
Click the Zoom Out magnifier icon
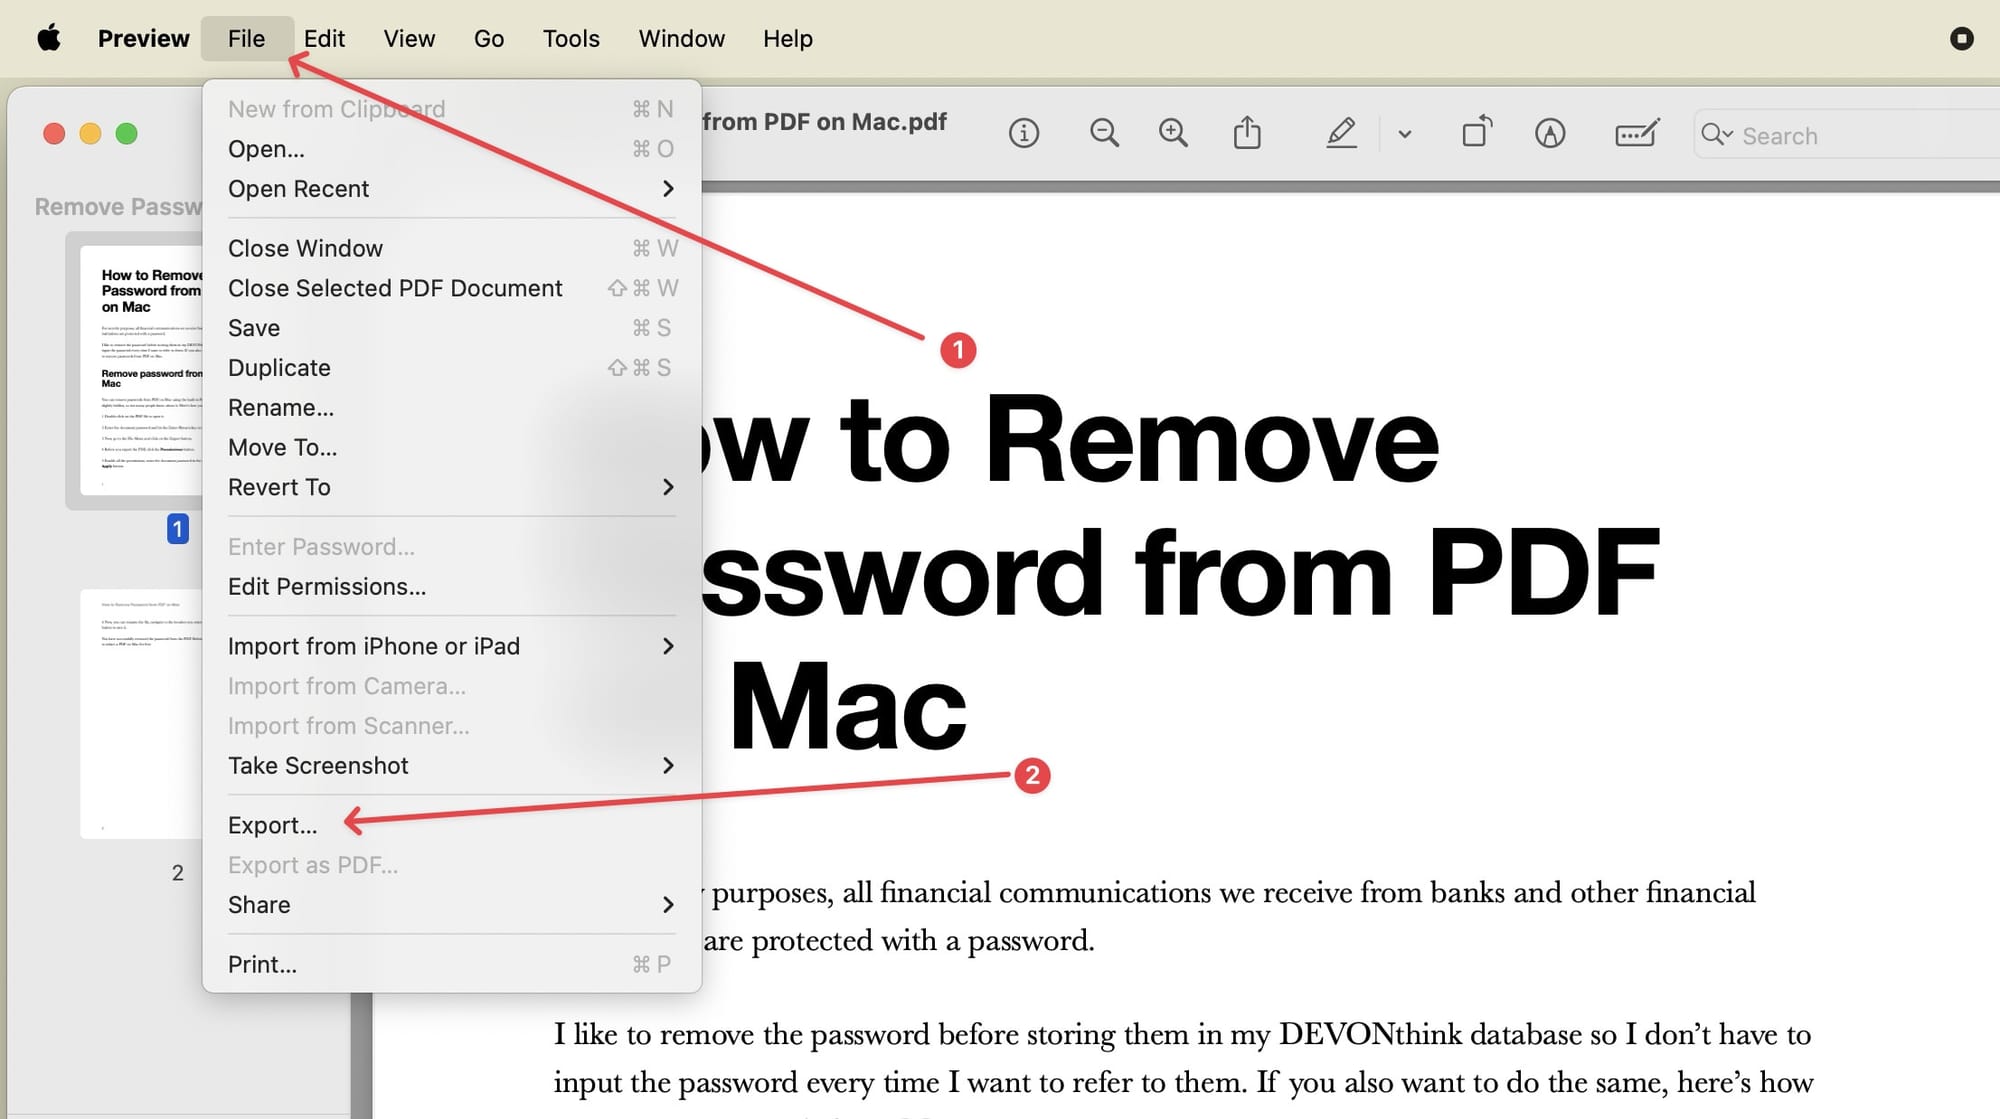(1104, 133)
